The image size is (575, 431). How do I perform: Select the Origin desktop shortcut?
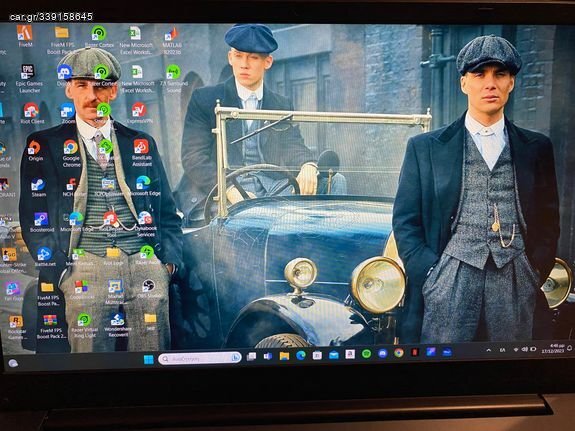(35, 151)
